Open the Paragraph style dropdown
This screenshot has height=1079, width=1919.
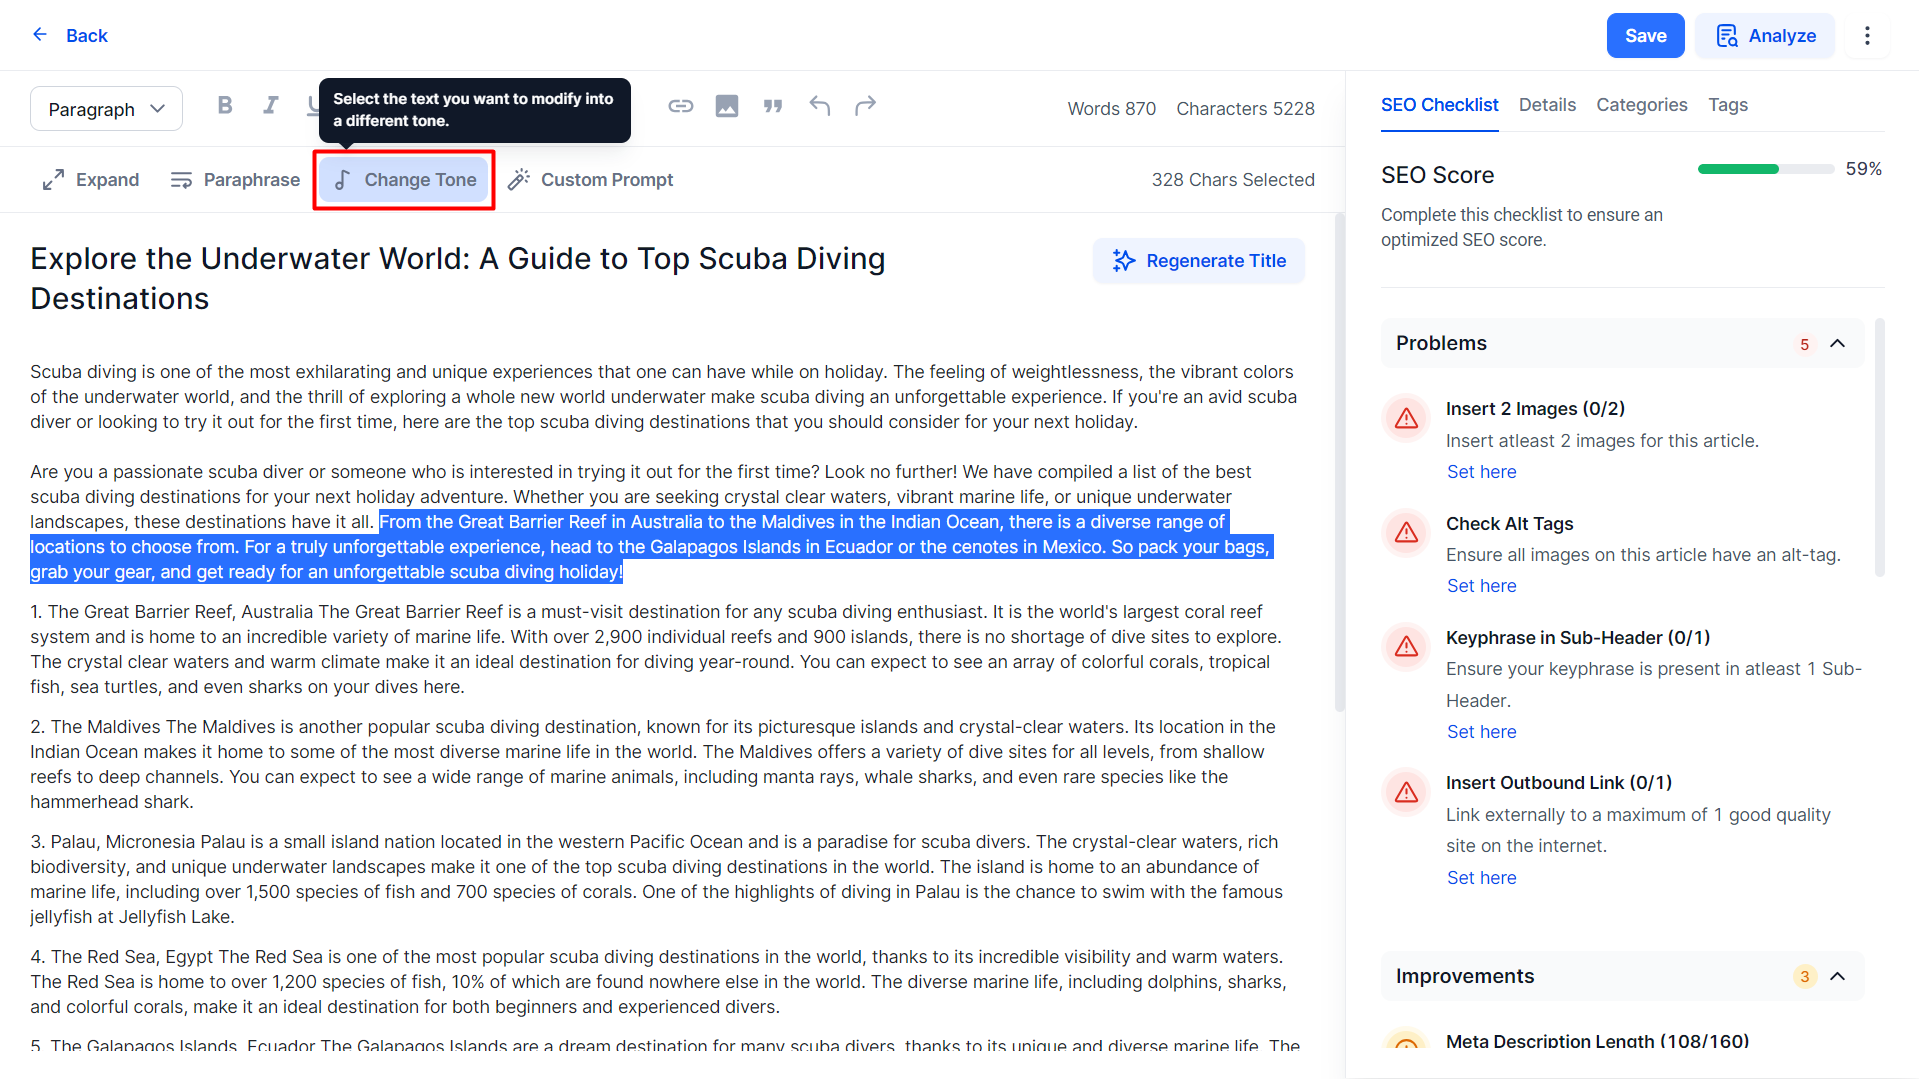[x=106, y=109]
